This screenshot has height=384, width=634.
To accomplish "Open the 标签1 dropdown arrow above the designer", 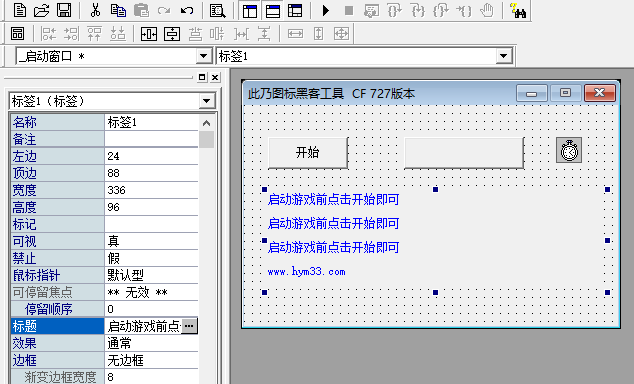I will (503, 56).
